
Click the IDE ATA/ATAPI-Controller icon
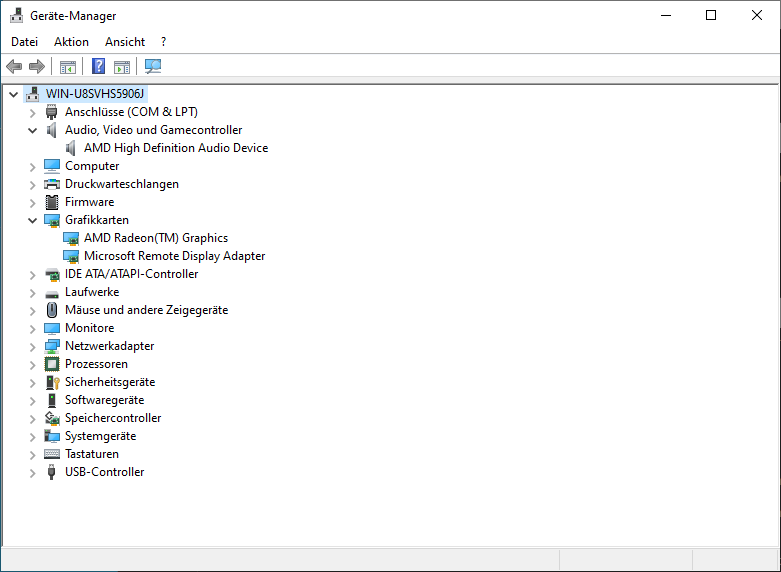(52, 274)
